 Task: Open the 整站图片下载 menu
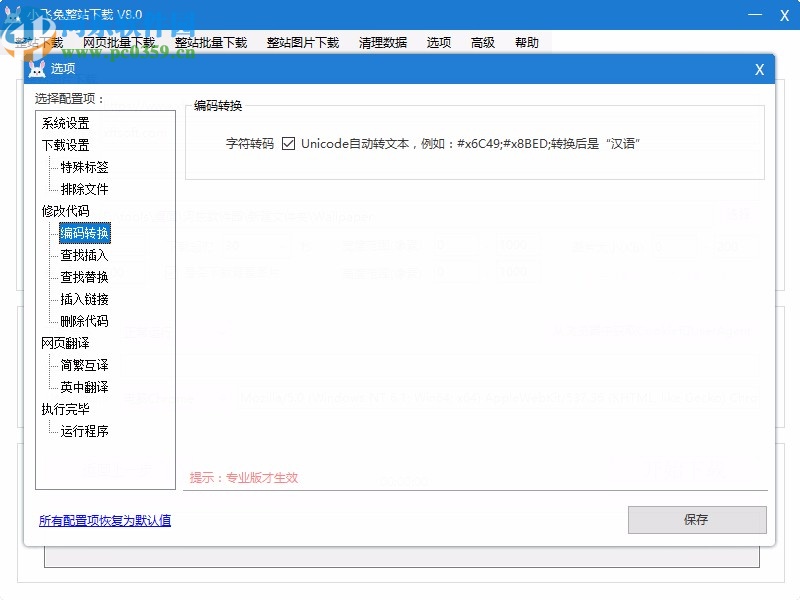click(x=303, y=42)
